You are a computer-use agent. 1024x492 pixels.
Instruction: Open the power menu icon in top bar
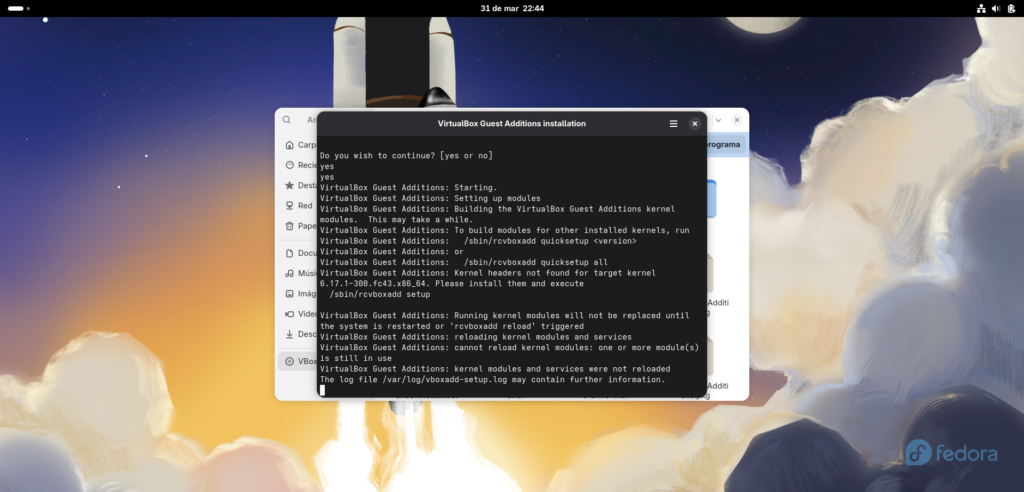click(x=1011, y=8)
